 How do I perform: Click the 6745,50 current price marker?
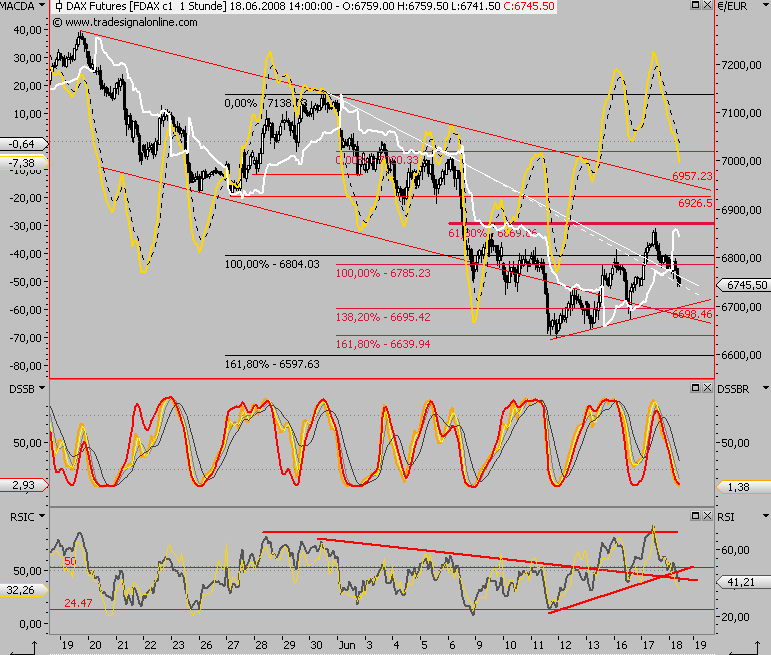(743, 285)
